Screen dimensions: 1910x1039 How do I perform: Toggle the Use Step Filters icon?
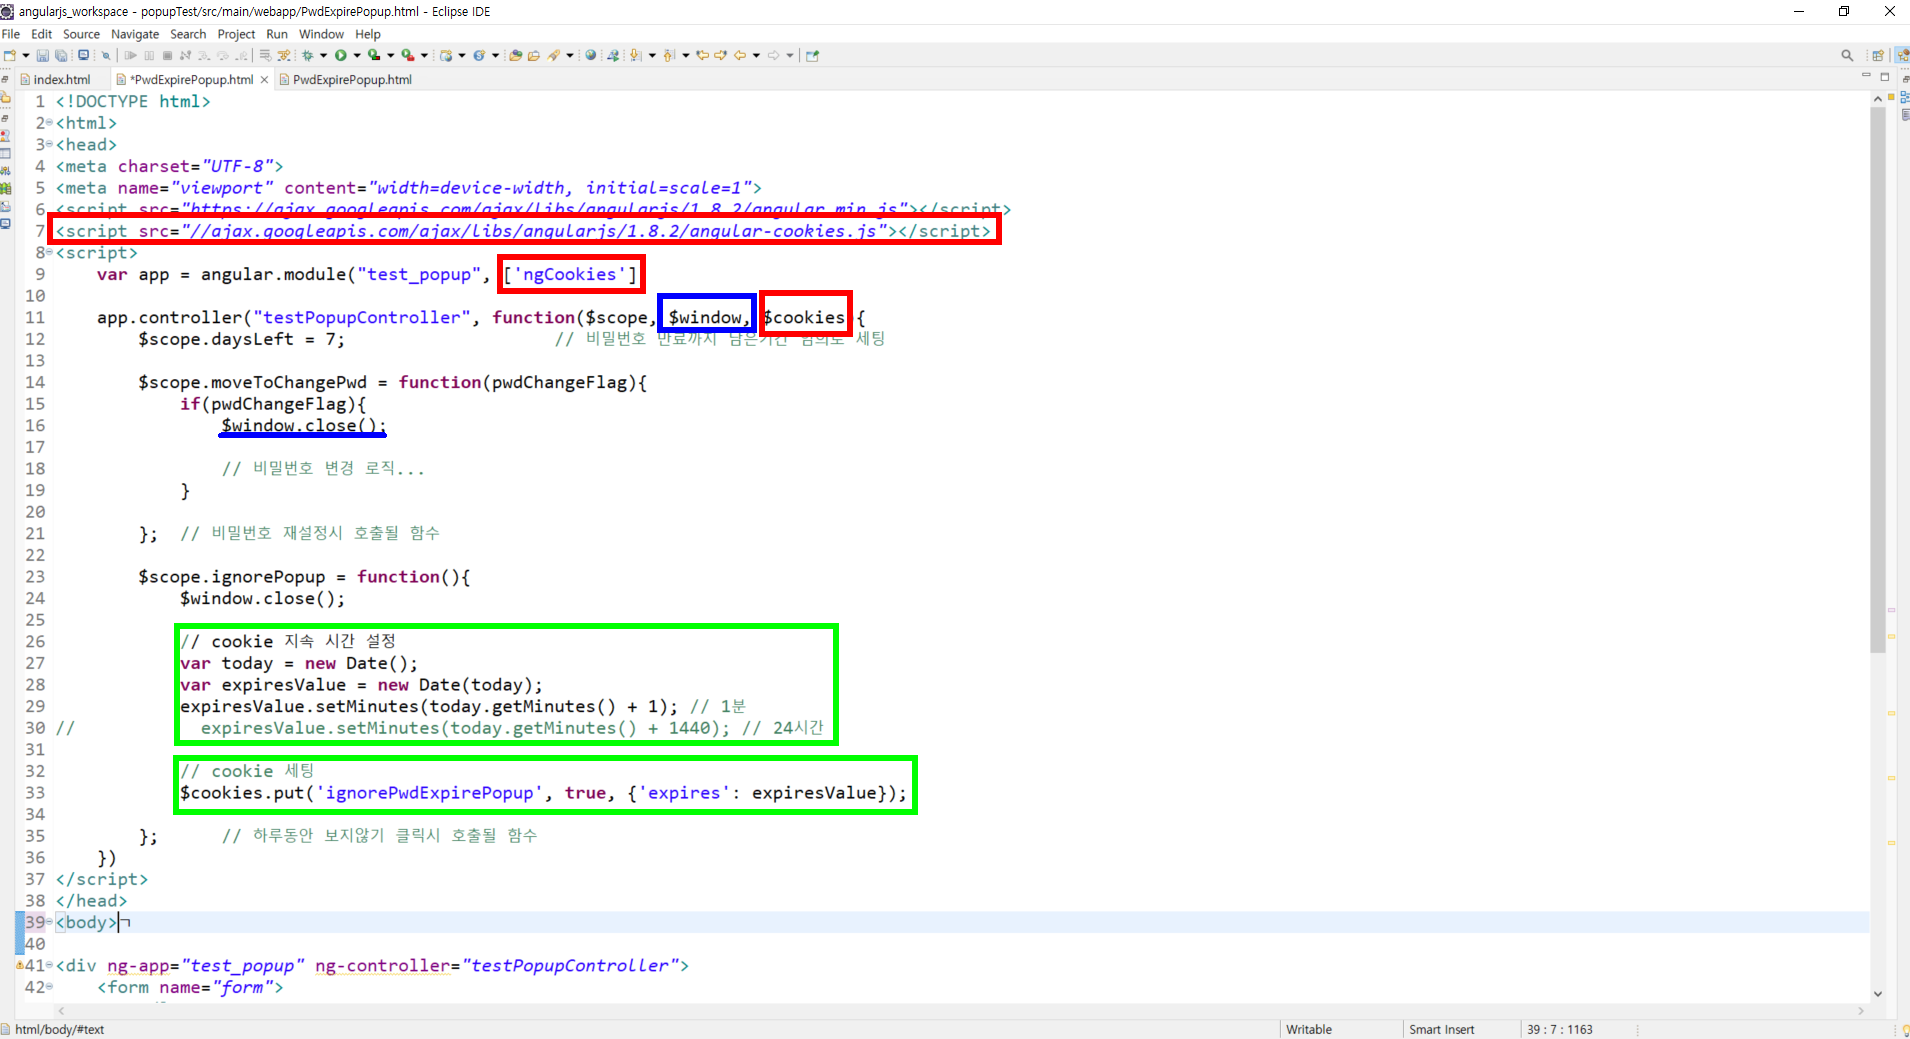pos(285,55)
